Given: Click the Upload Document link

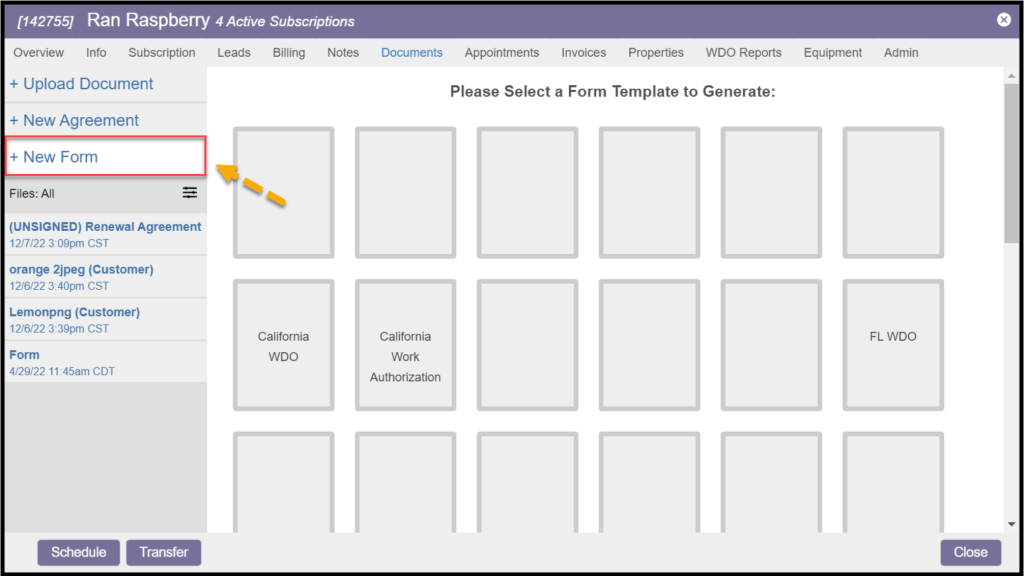Looking at the screenshot, I should [81, 84].
